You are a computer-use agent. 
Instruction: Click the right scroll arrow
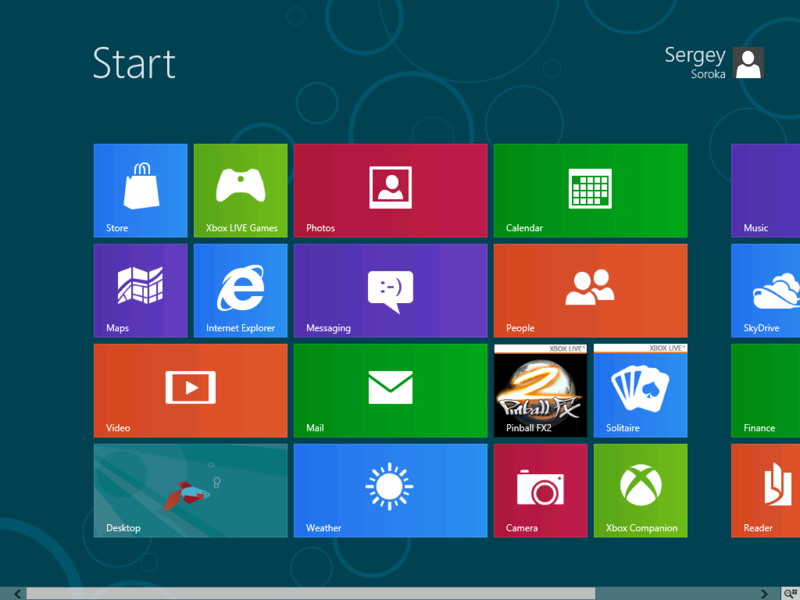pos(763,591)
